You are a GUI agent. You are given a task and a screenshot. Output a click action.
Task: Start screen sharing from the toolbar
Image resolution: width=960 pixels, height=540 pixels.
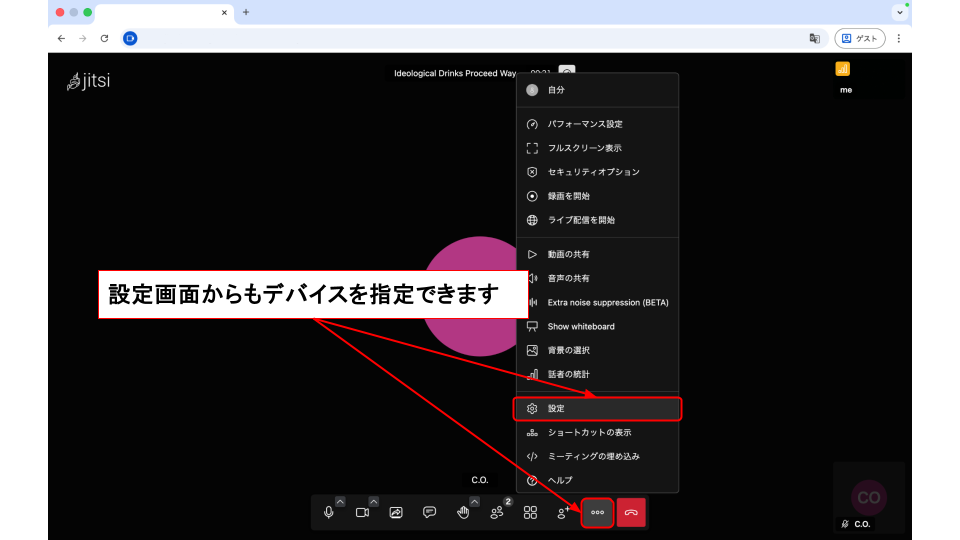tap(396, 512)
